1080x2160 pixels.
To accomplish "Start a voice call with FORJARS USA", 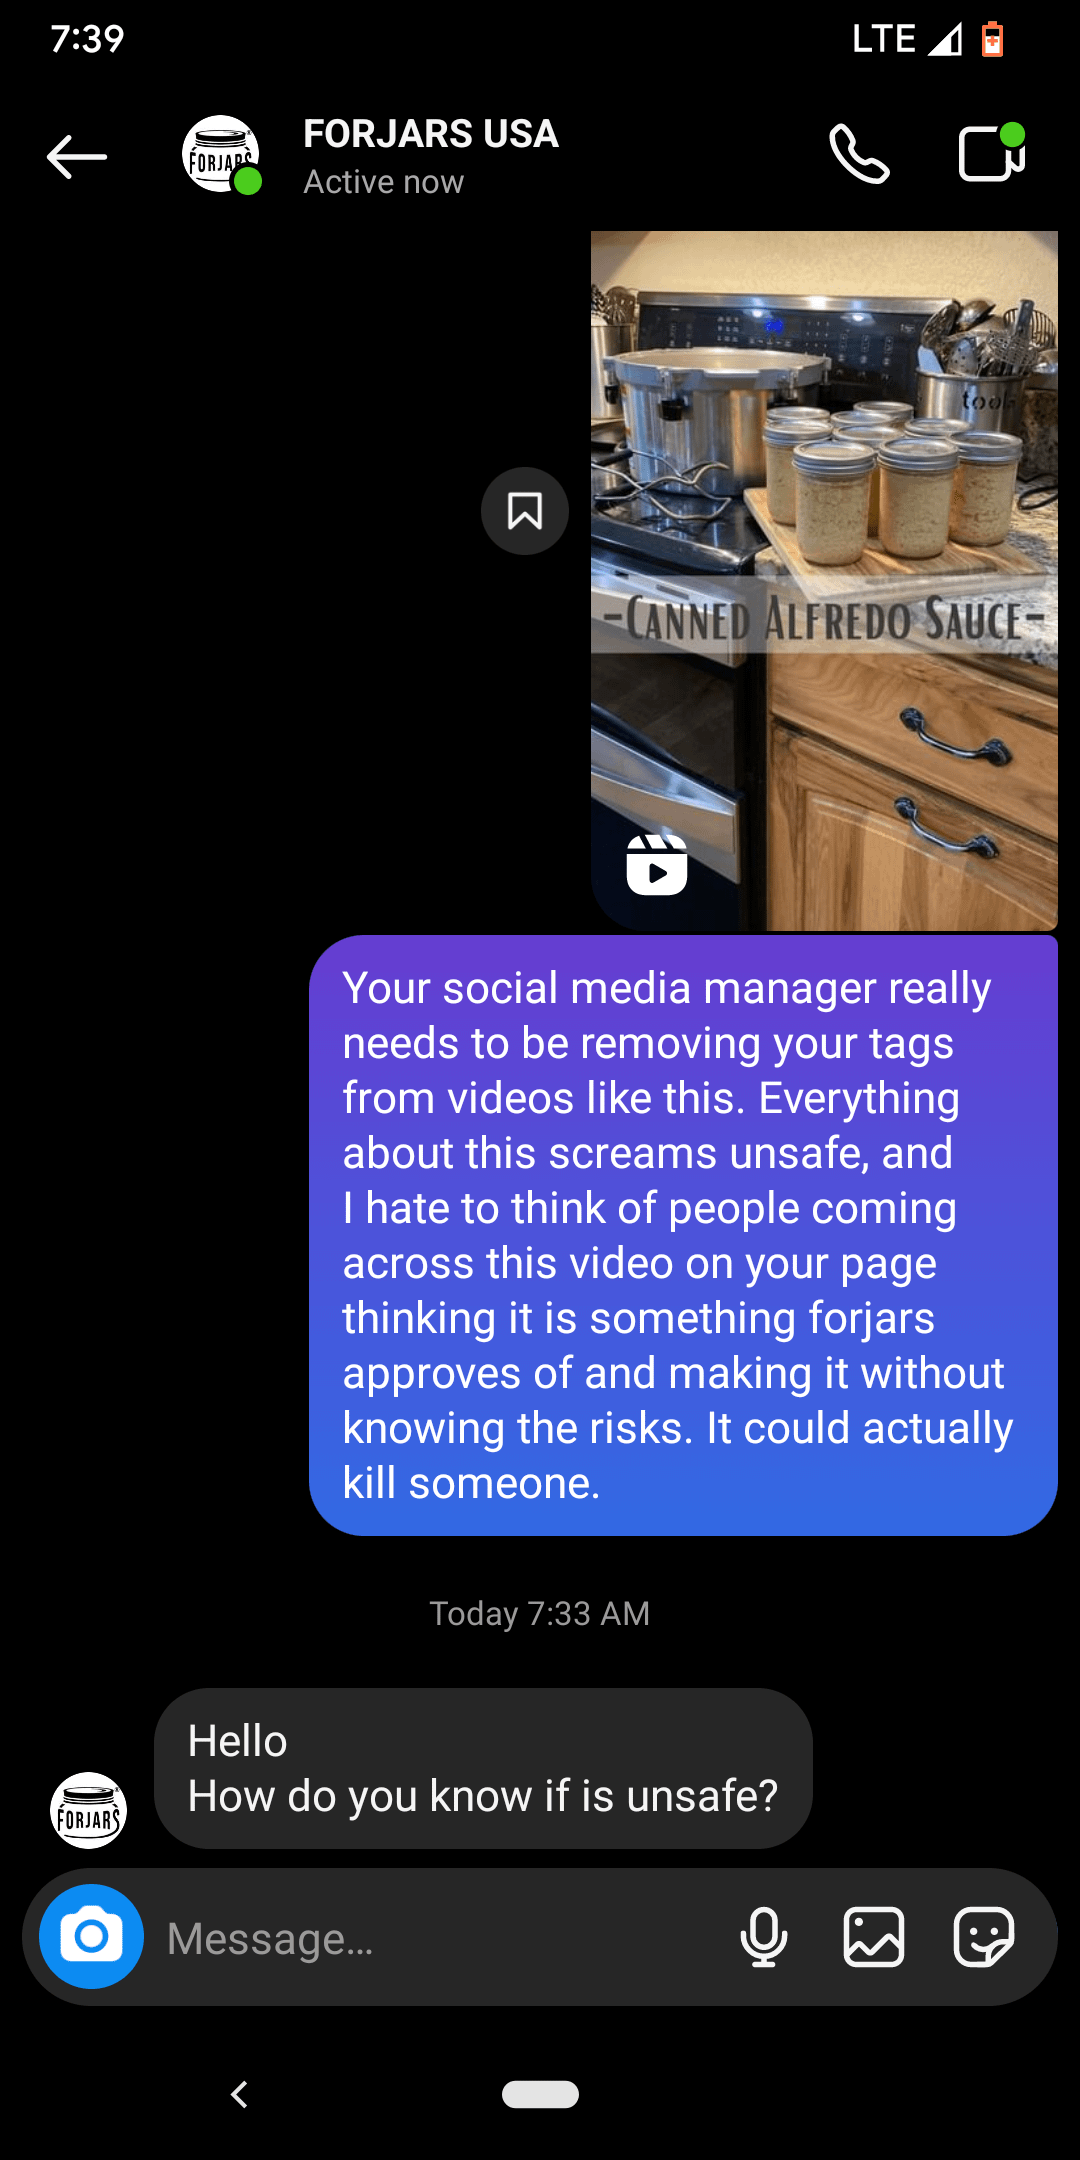I will [859, 154].
